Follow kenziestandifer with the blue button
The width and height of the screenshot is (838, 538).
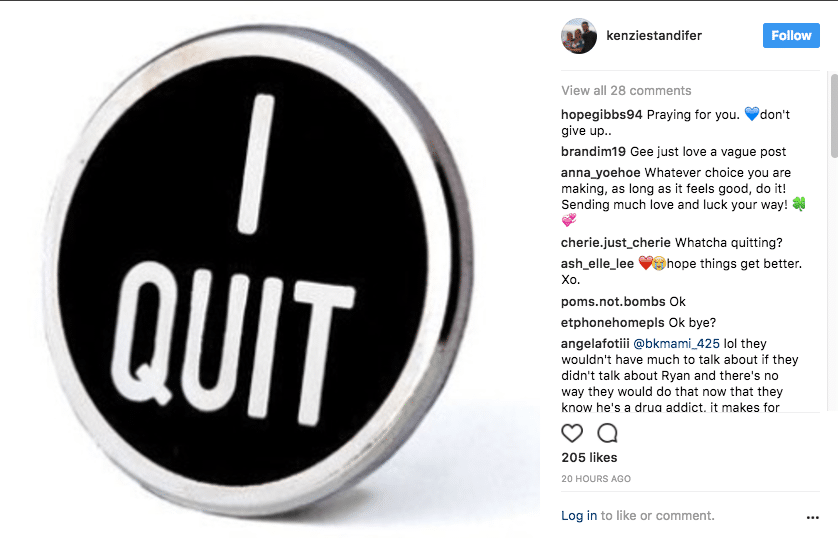coord(791,35)
